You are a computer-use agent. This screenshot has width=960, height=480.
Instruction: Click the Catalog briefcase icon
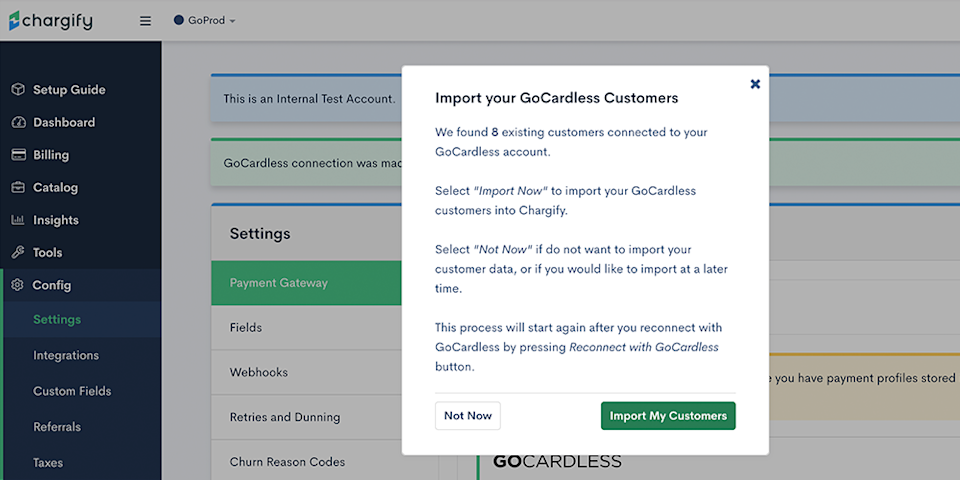tap(18, 187)
